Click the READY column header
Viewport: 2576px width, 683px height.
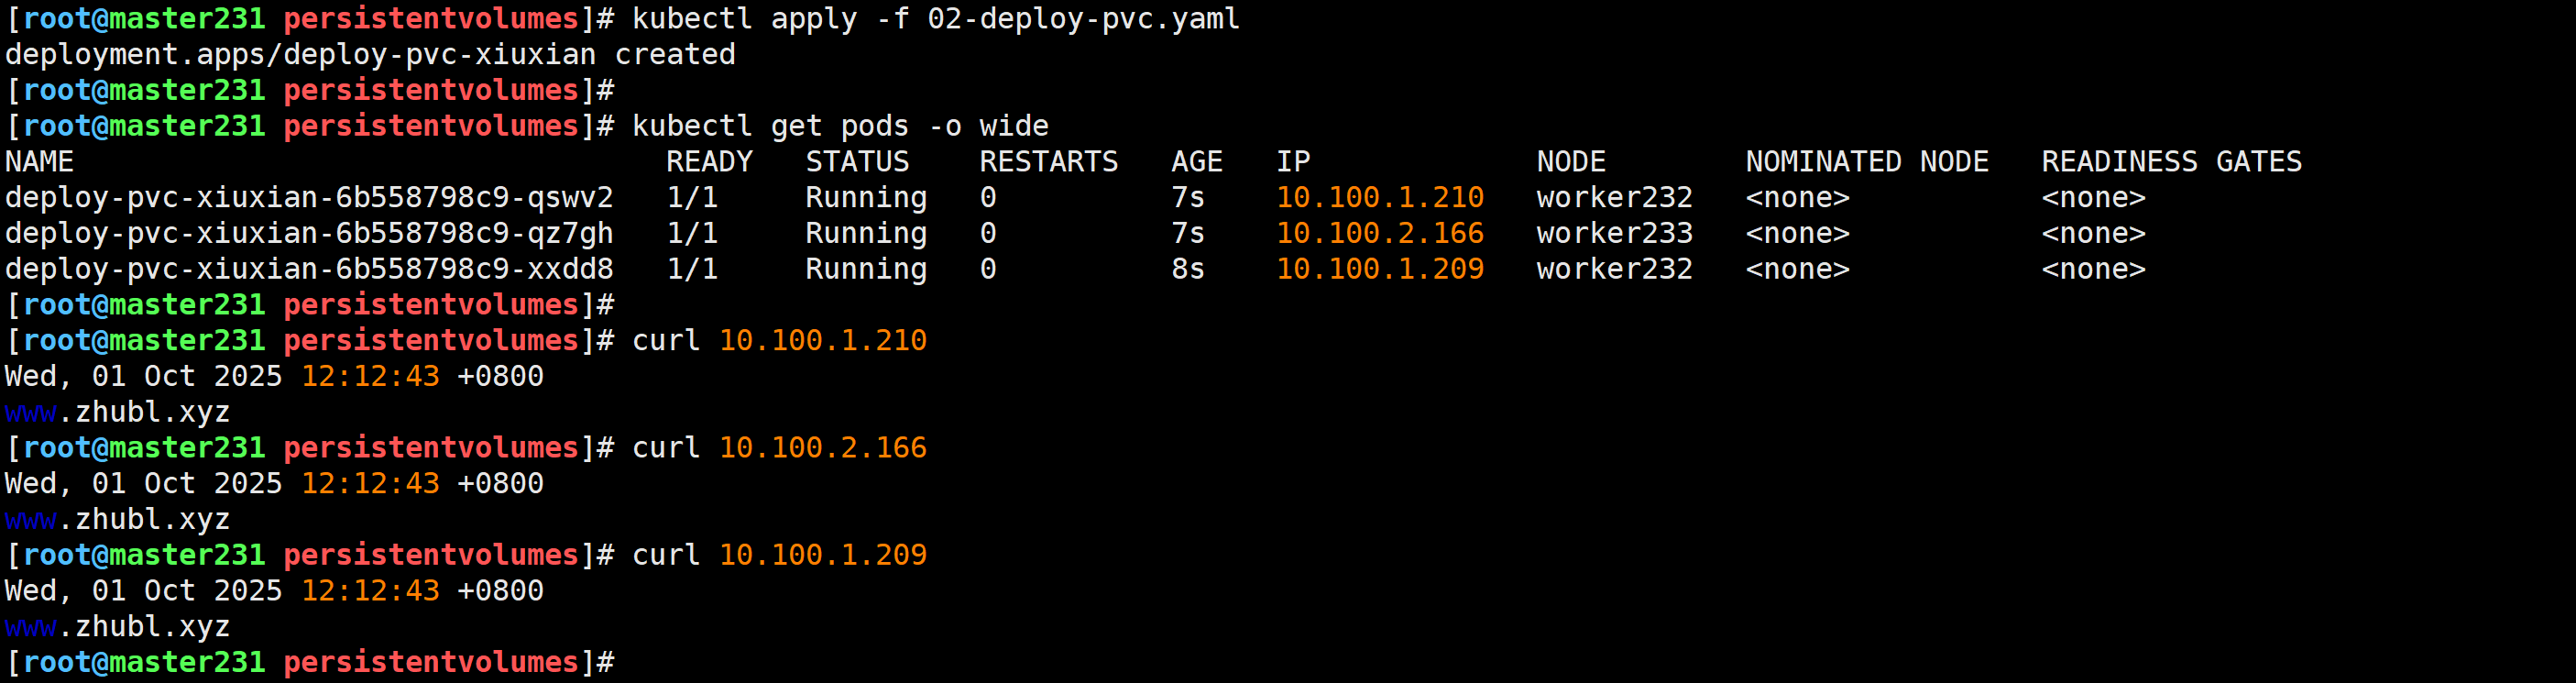(709, 162)
